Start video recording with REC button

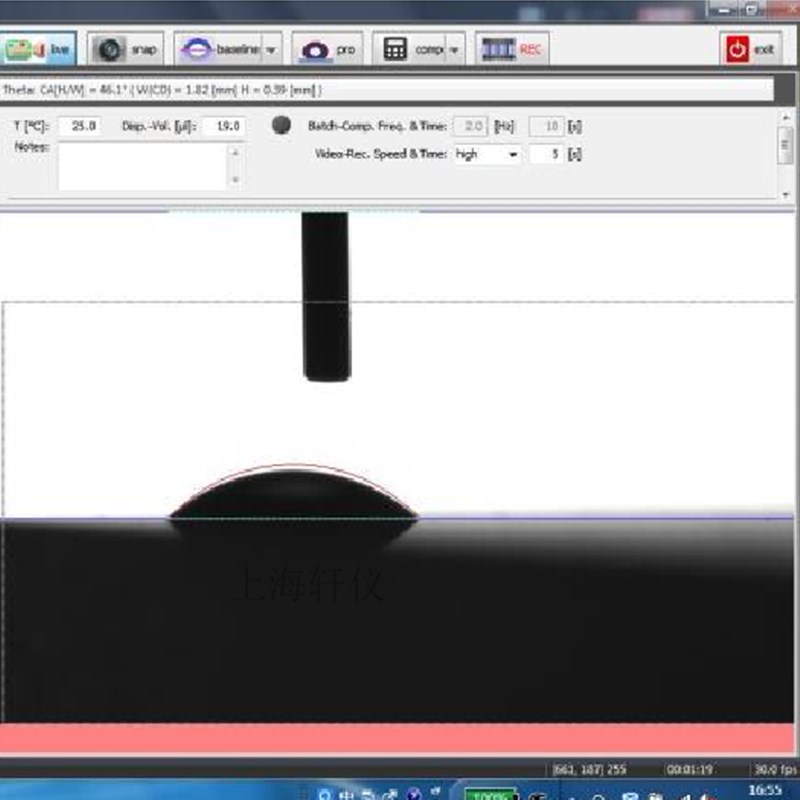tap(512, 48)
